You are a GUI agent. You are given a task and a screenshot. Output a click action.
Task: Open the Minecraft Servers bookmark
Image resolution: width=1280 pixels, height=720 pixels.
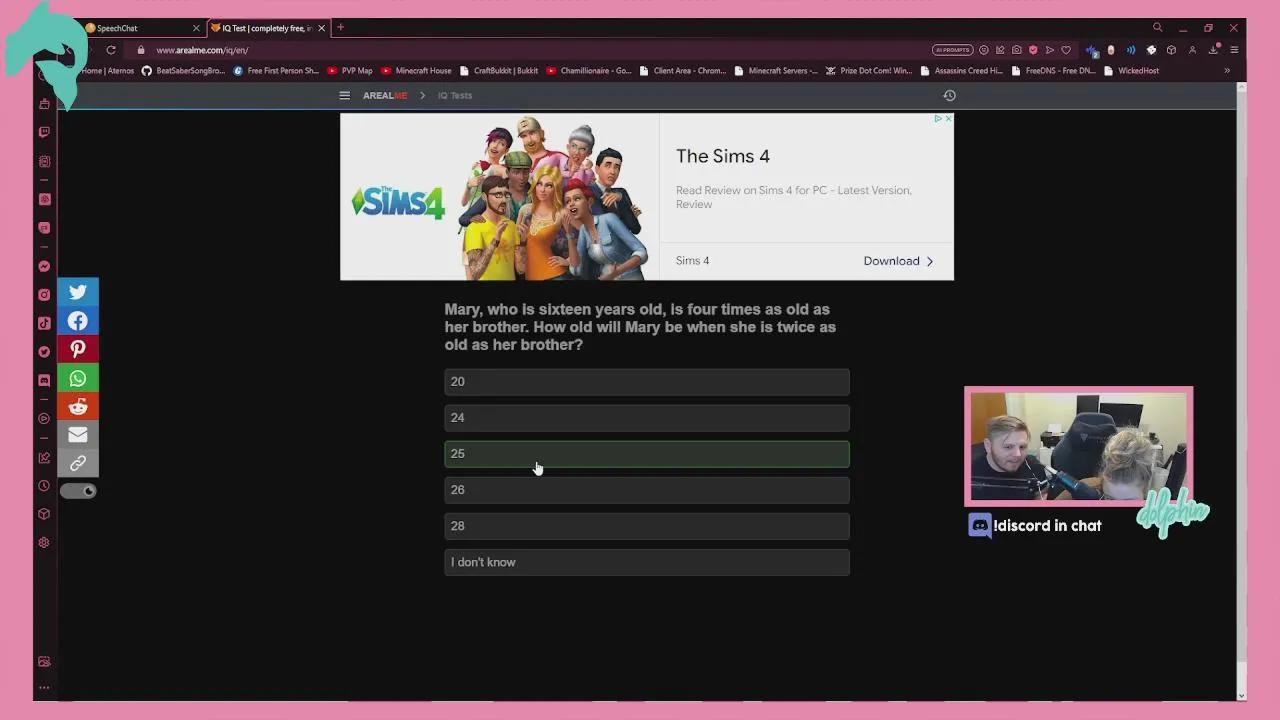coord(776,71)
